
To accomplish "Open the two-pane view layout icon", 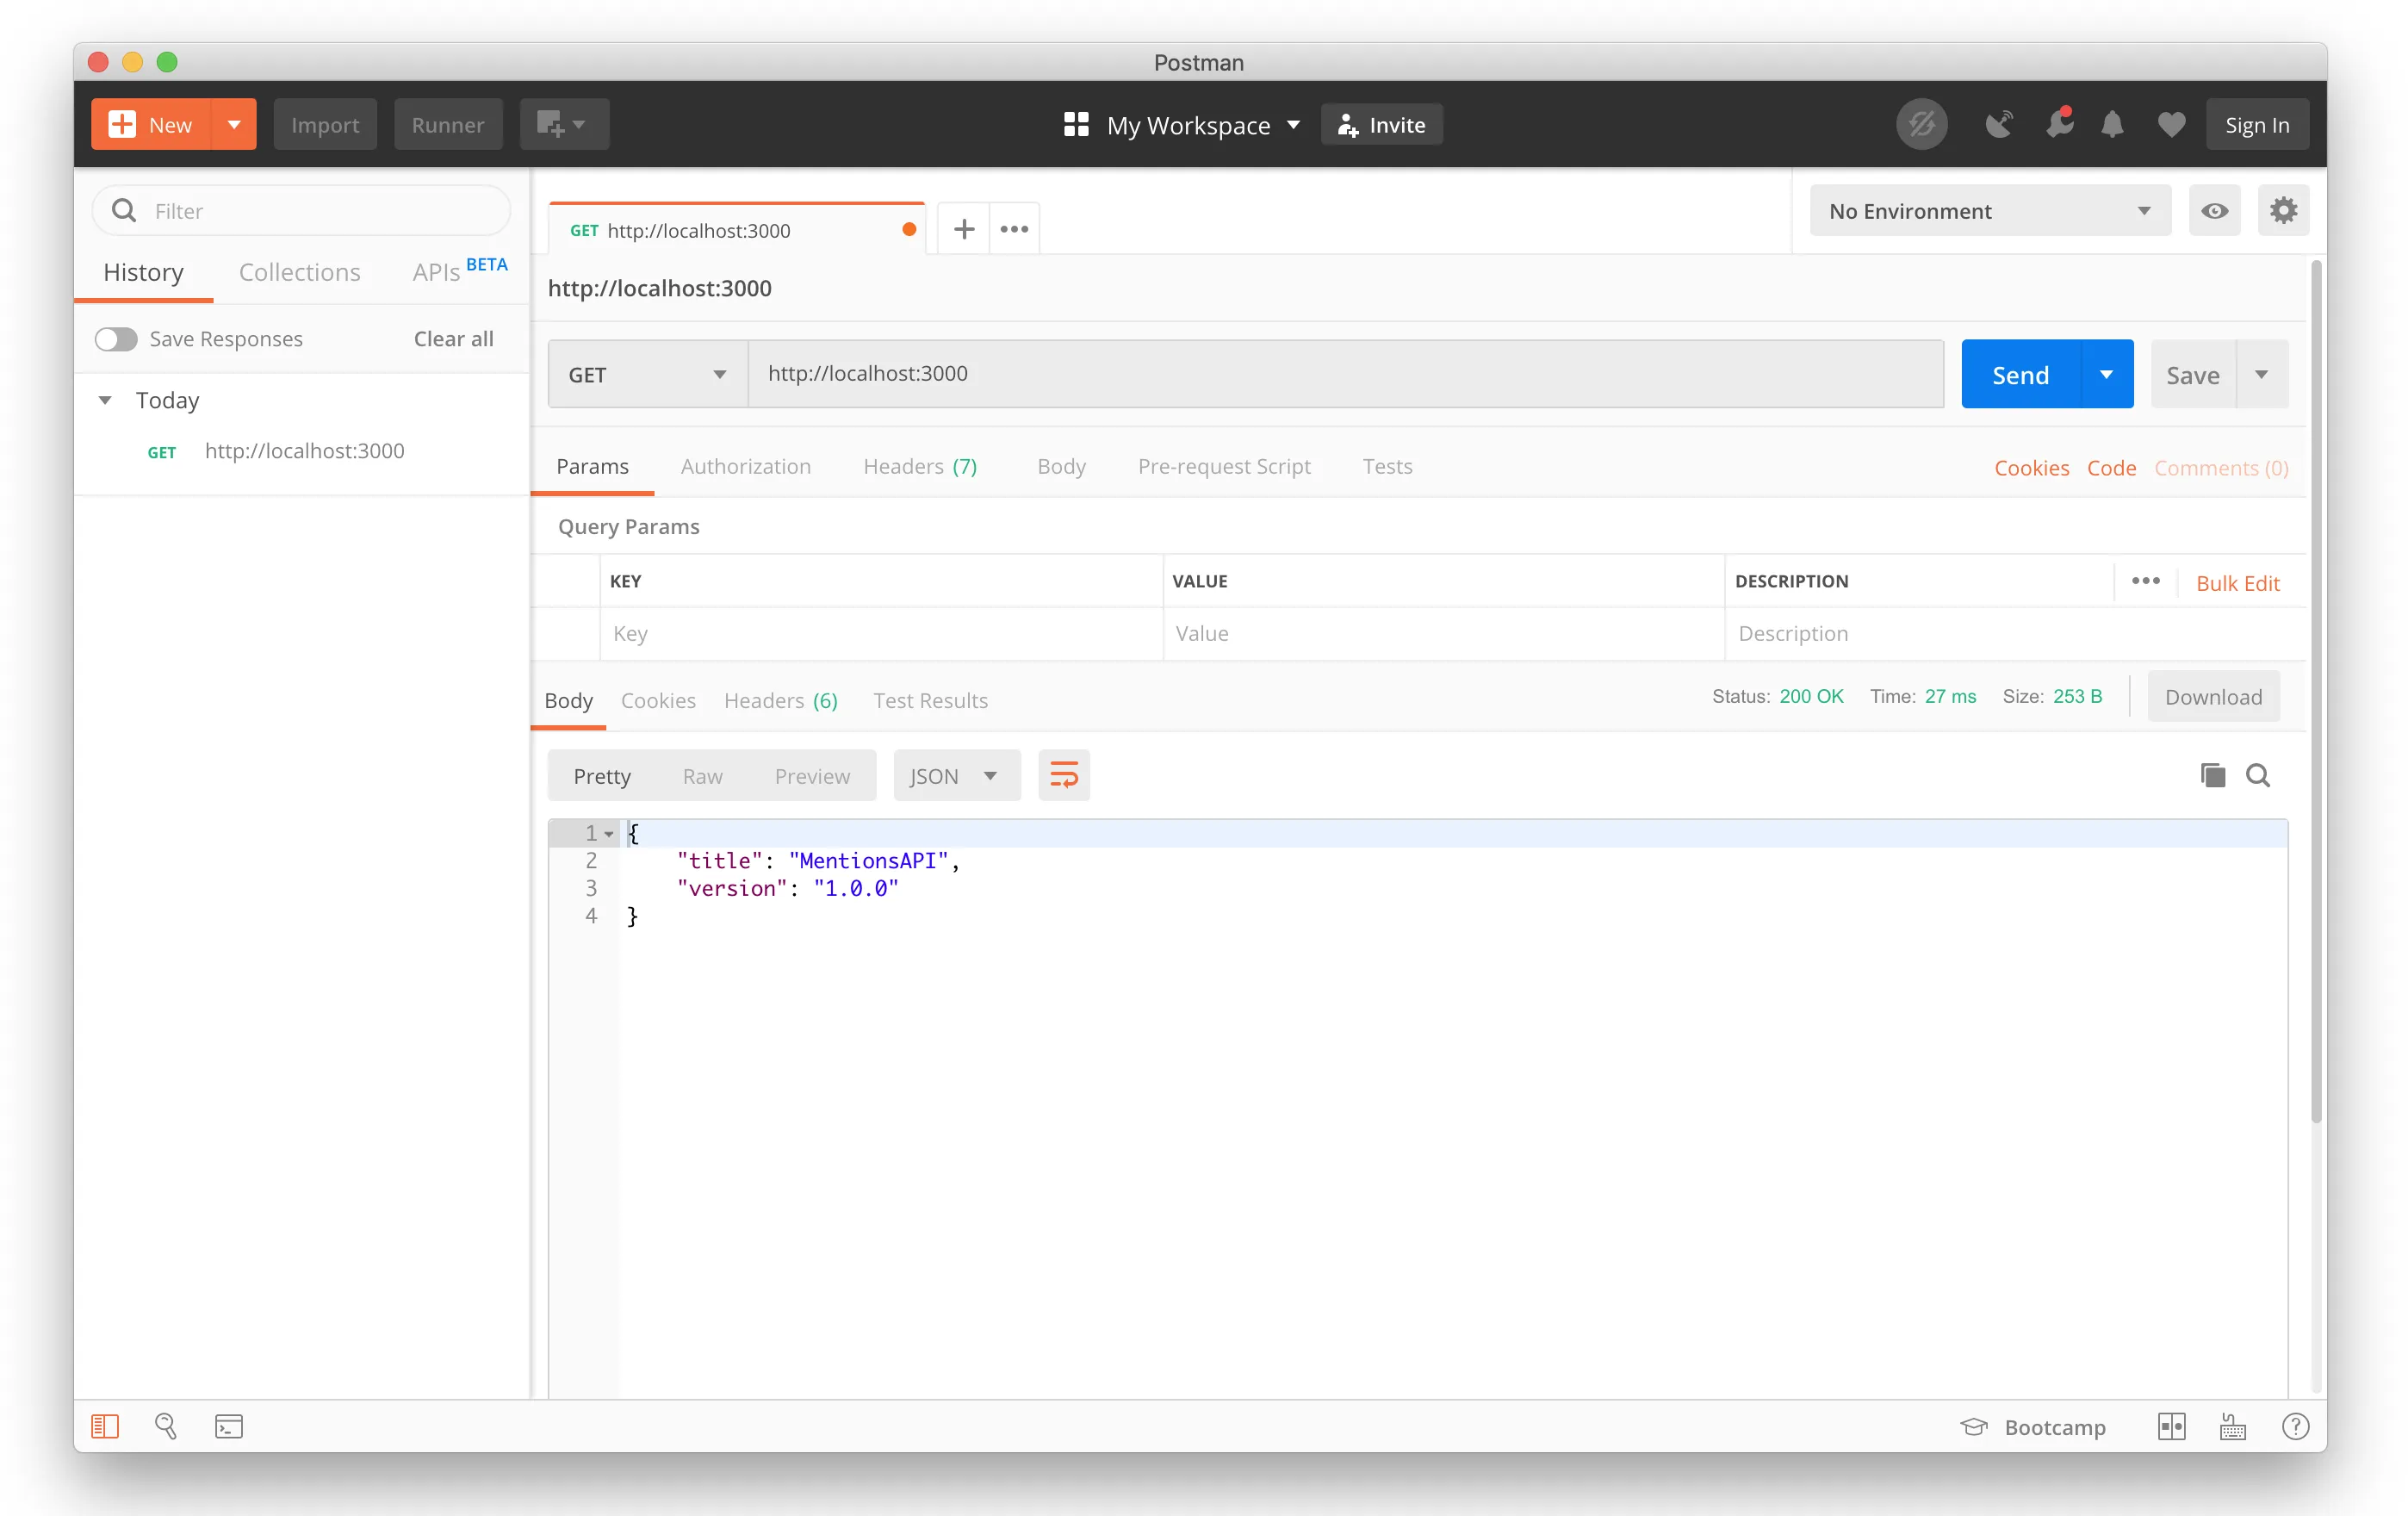I will click(x=2172, y=1427).
